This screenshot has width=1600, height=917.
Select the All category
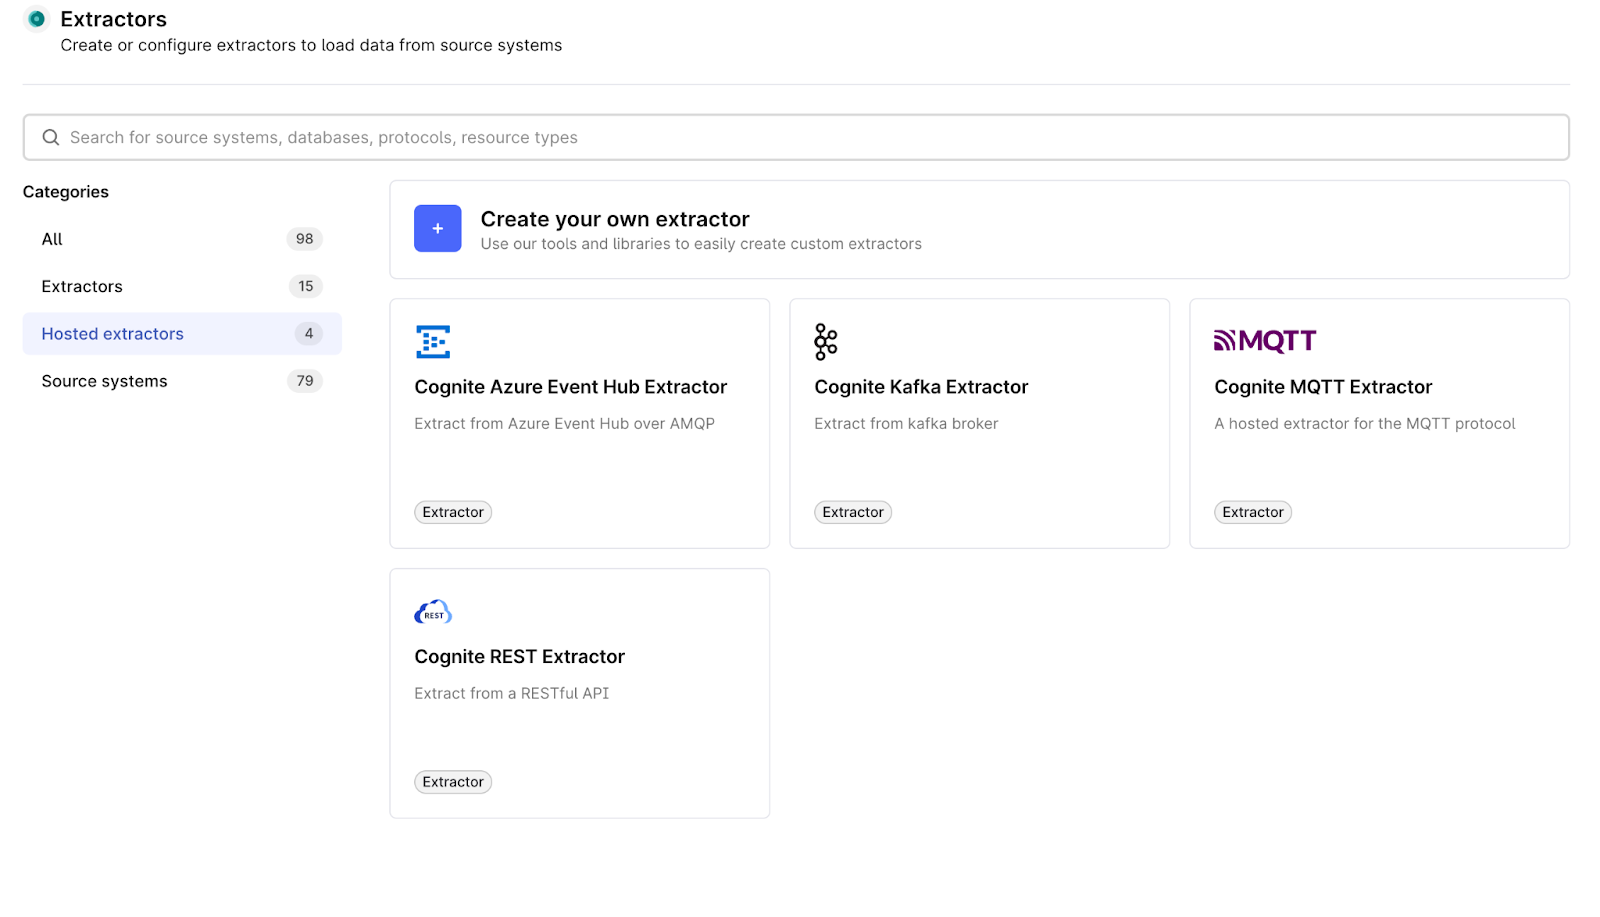(182, 239)
